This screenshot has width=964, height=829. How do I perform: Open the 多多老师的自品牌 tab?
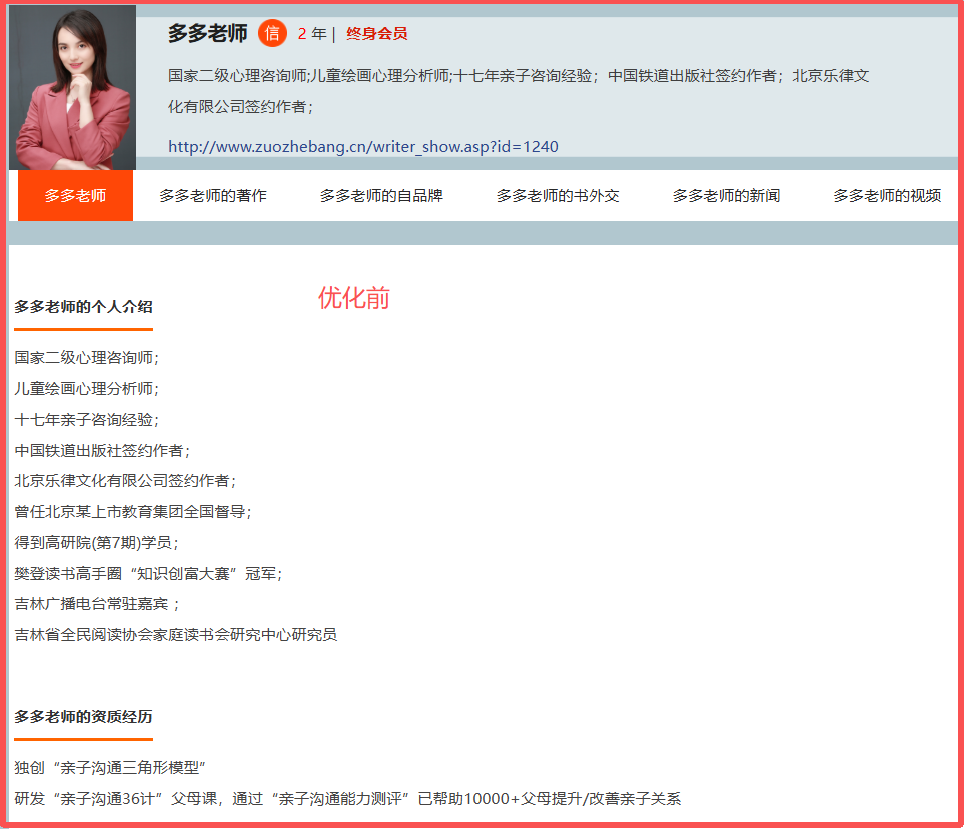click(381, 196)
